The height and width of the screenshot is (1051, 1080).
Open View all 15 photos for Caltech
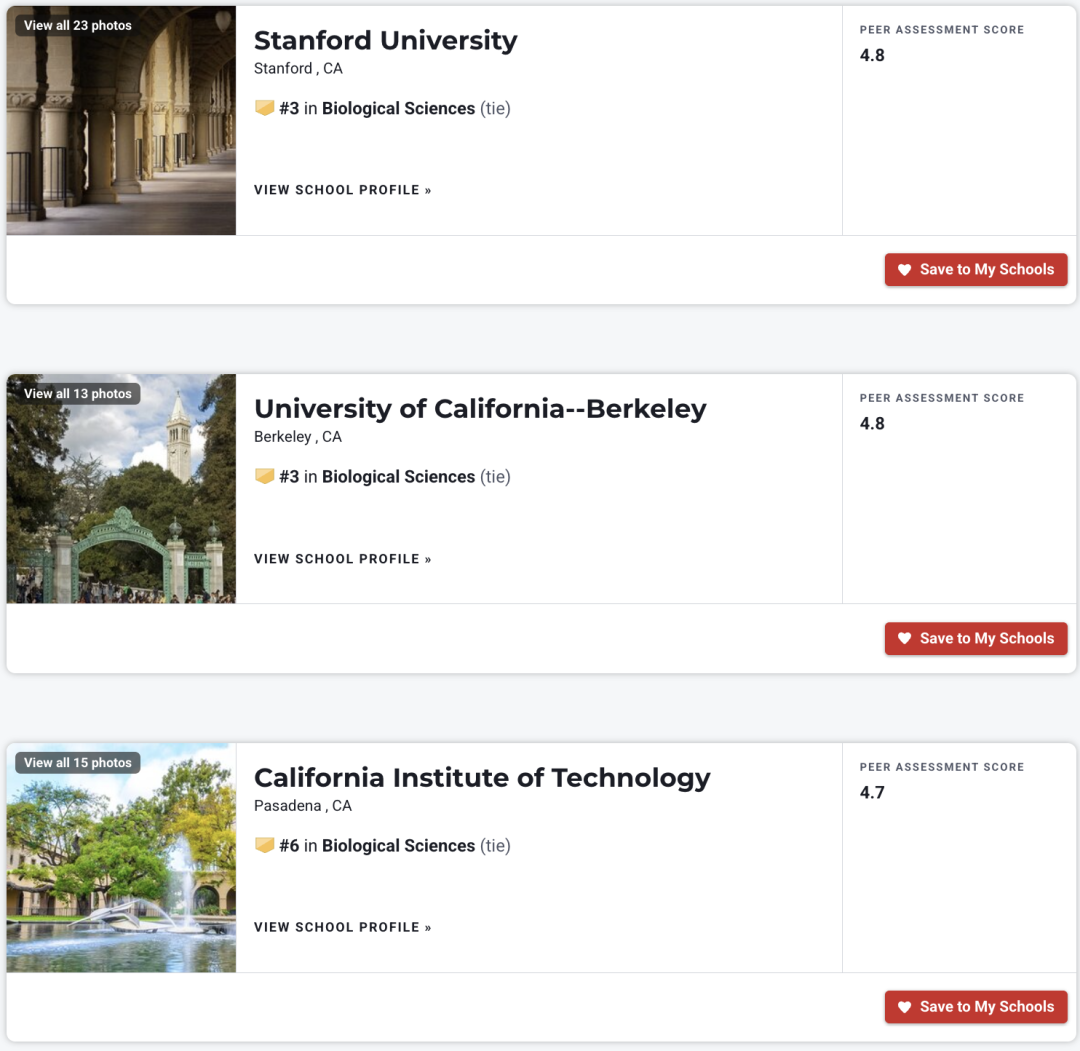coord(78,762)
